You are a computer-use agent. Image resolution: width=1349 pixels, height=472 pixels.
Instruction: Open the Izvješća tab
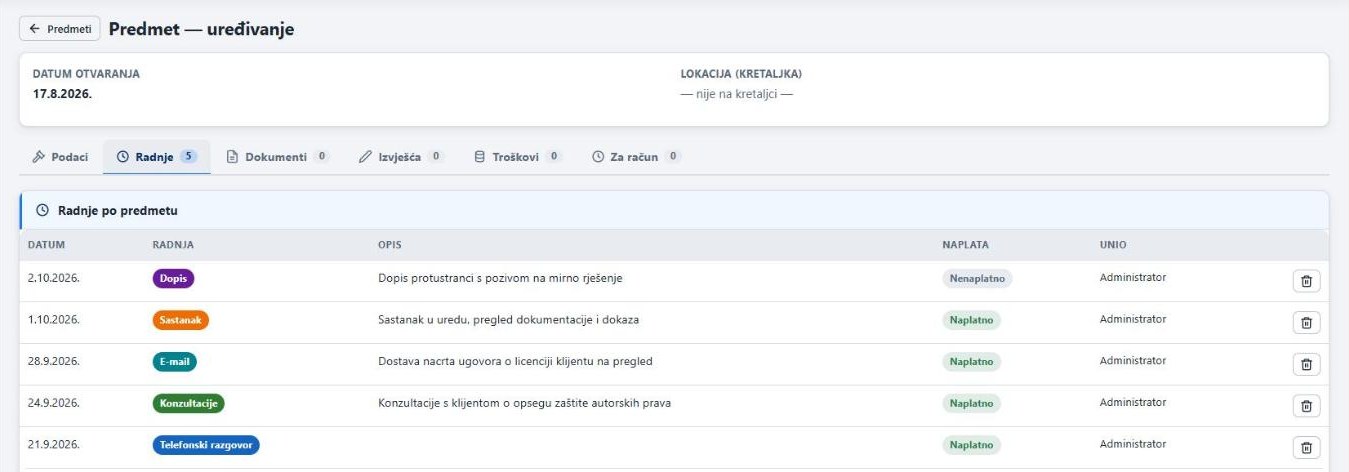coord(401,157)
